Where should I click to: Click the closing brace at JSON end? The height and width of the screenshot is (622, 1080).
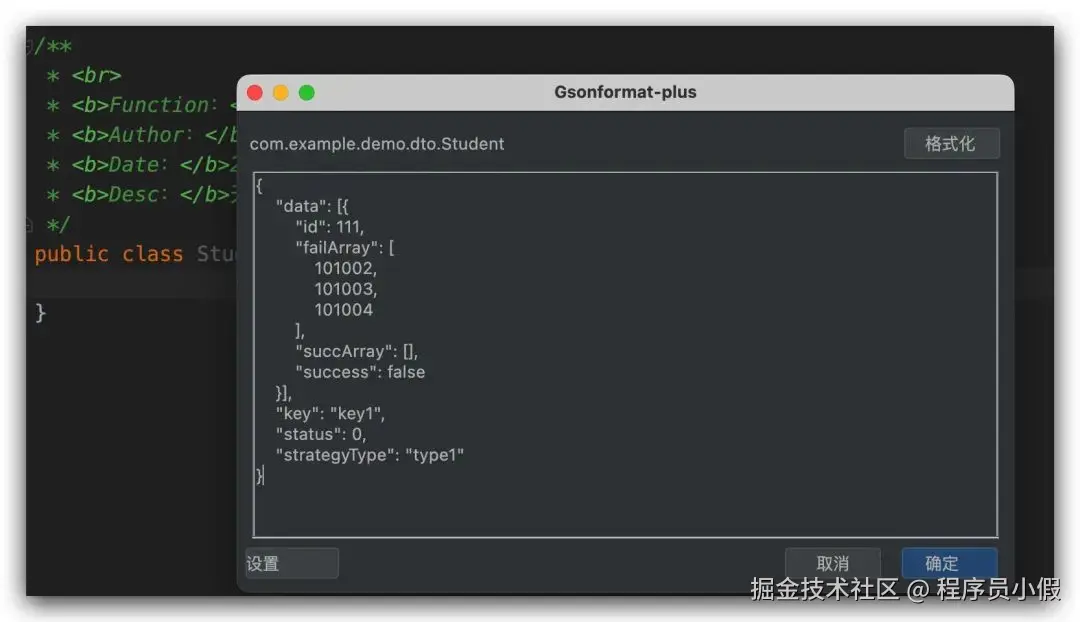259,475
